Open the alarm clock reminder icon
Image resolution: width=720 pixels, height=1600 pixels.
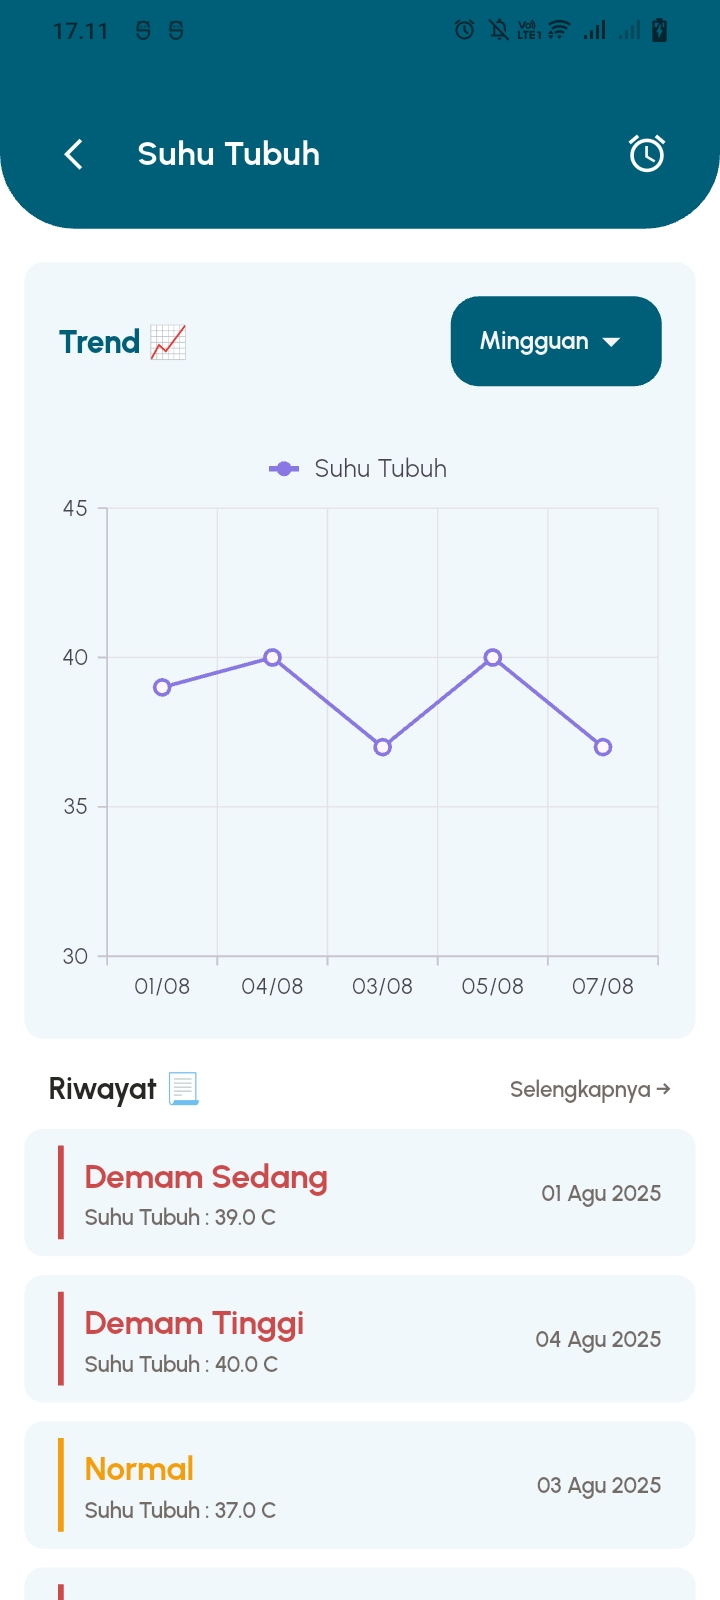pyautogui.click(x=647, y=154)
